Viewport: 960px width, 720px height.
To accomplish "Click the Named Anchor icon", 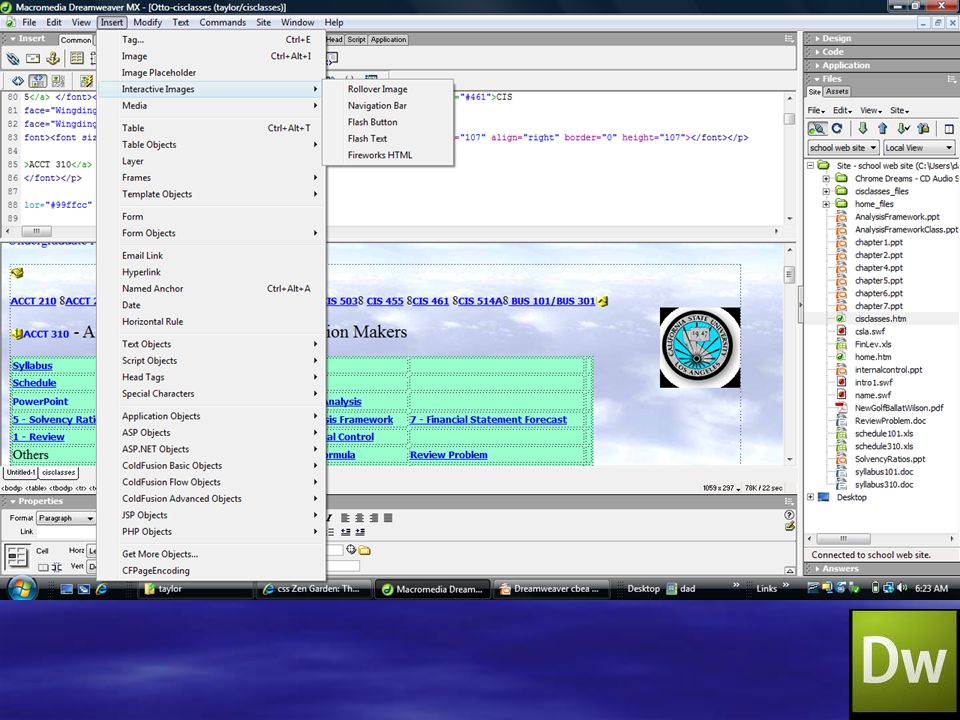I will [53, 59].
